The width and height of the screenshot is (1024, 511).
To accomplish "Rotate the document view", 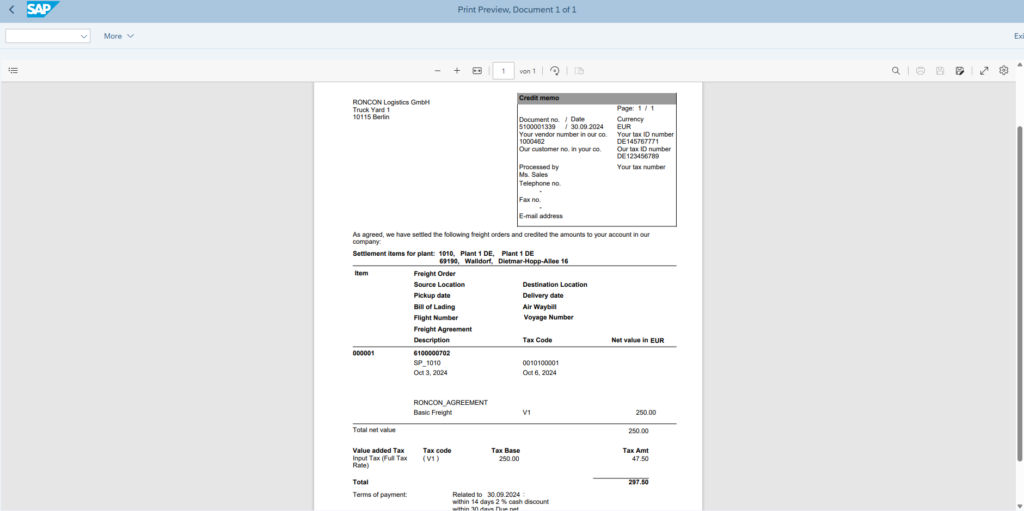I will point(555,71).
